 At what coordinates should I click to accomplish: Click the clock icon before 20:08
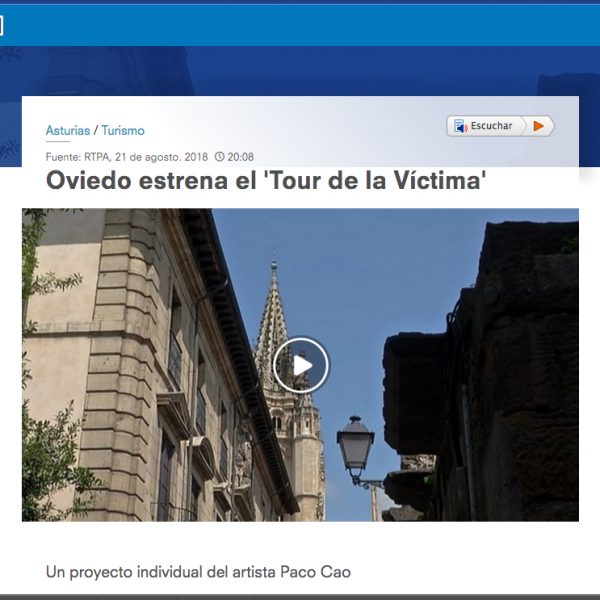[219, 157]
